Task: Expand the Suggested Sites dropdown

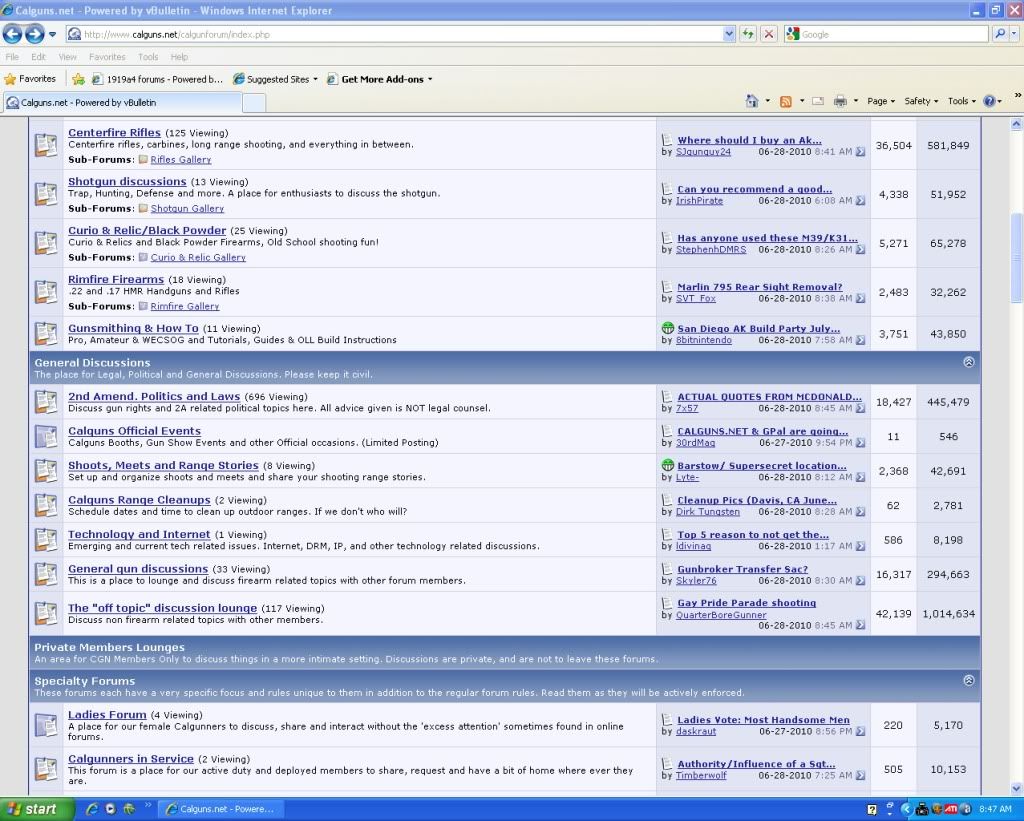Action: coord(315,79)
